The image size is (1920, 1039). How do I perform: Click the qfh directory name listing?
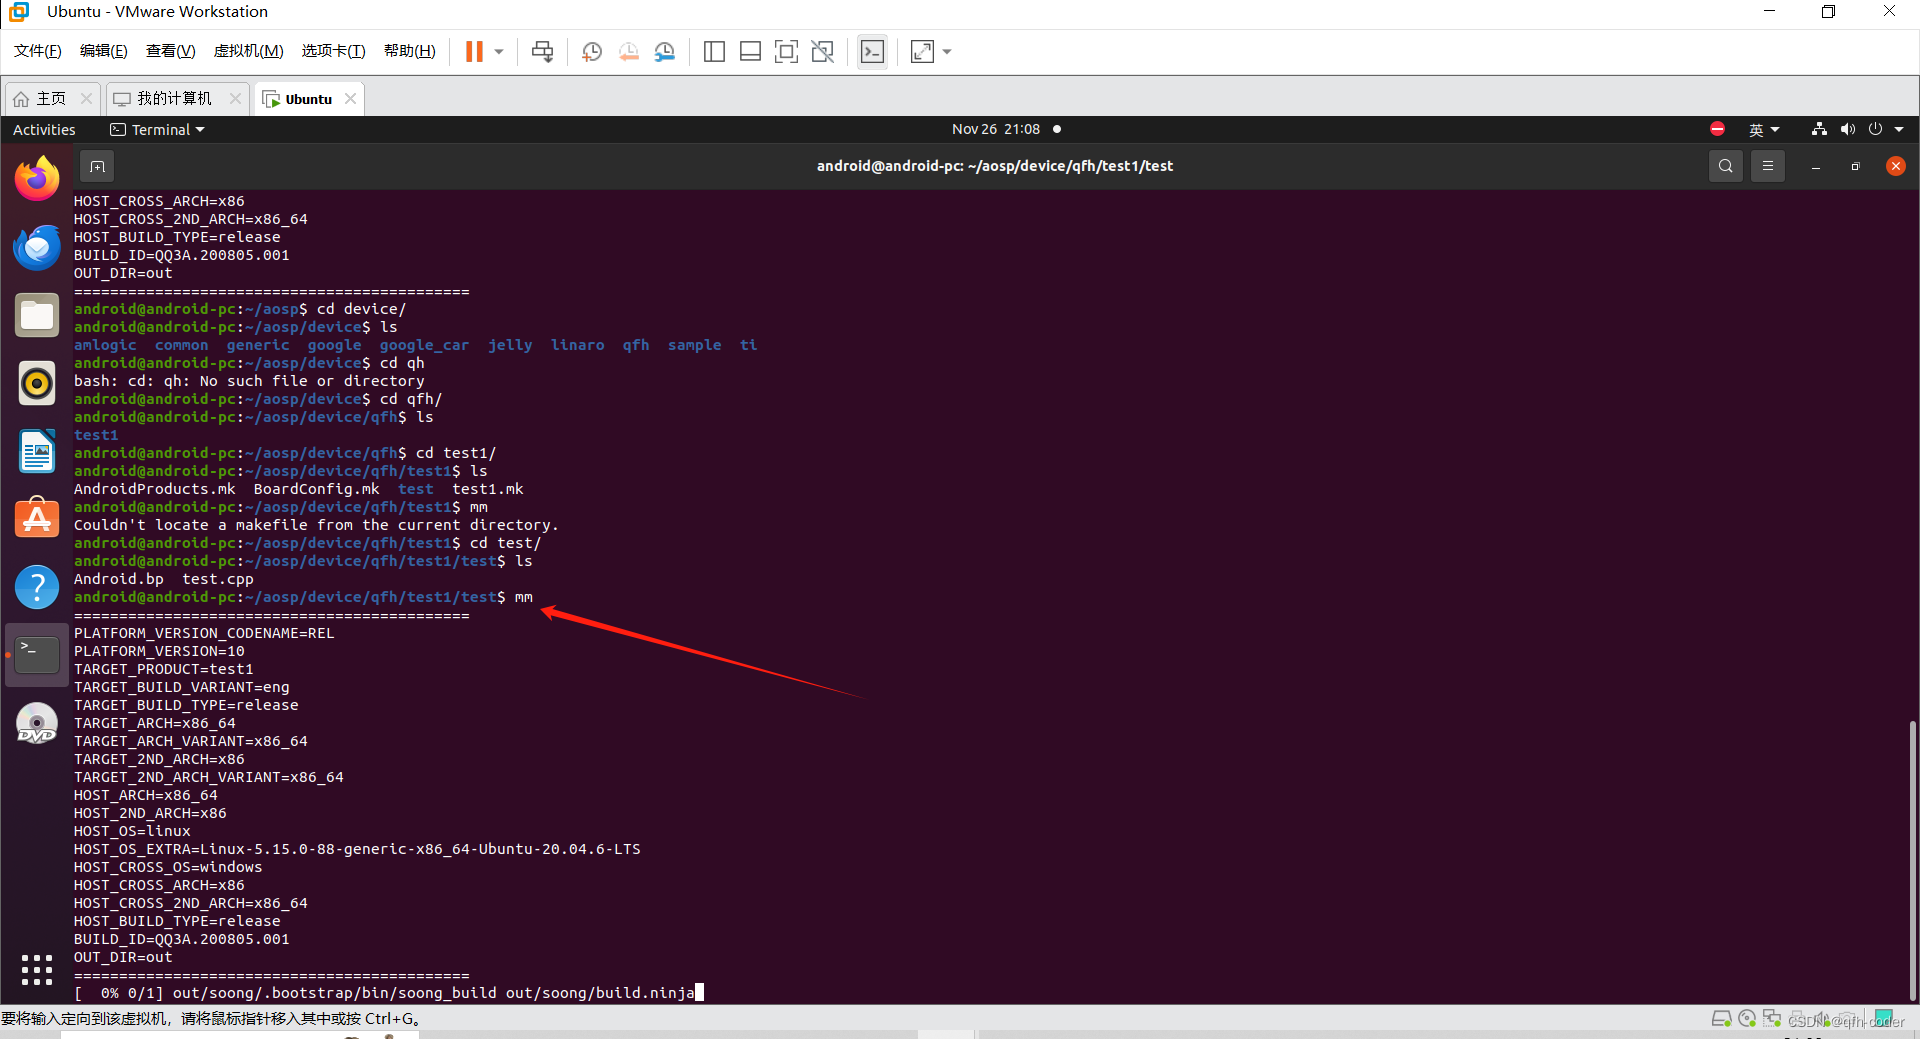[636, 345]
